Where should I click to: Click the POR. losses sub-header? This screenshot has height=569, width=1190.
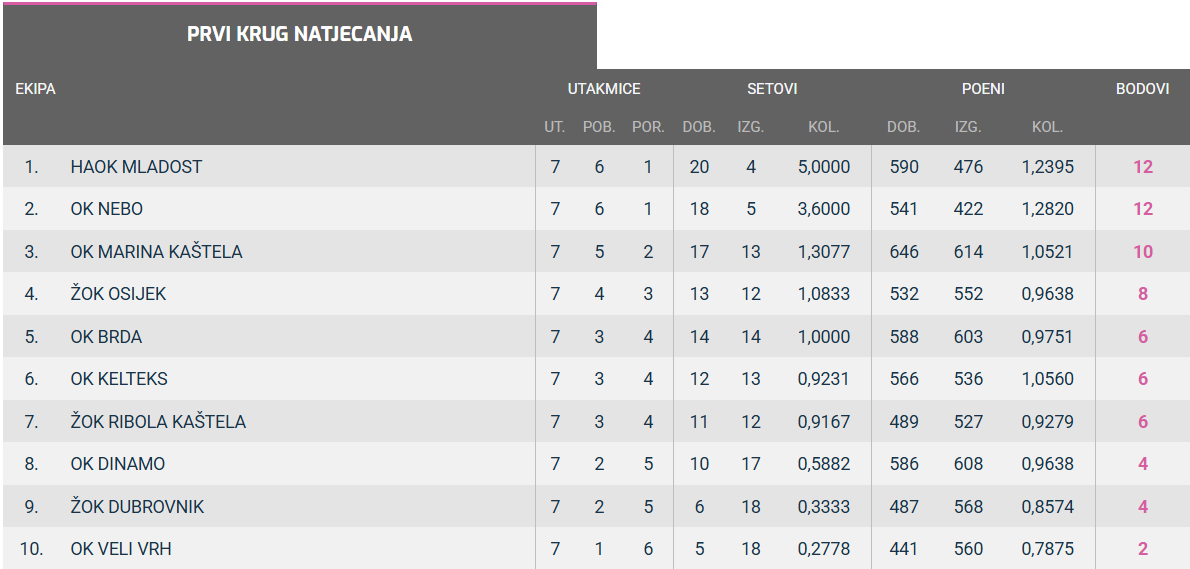648,127
